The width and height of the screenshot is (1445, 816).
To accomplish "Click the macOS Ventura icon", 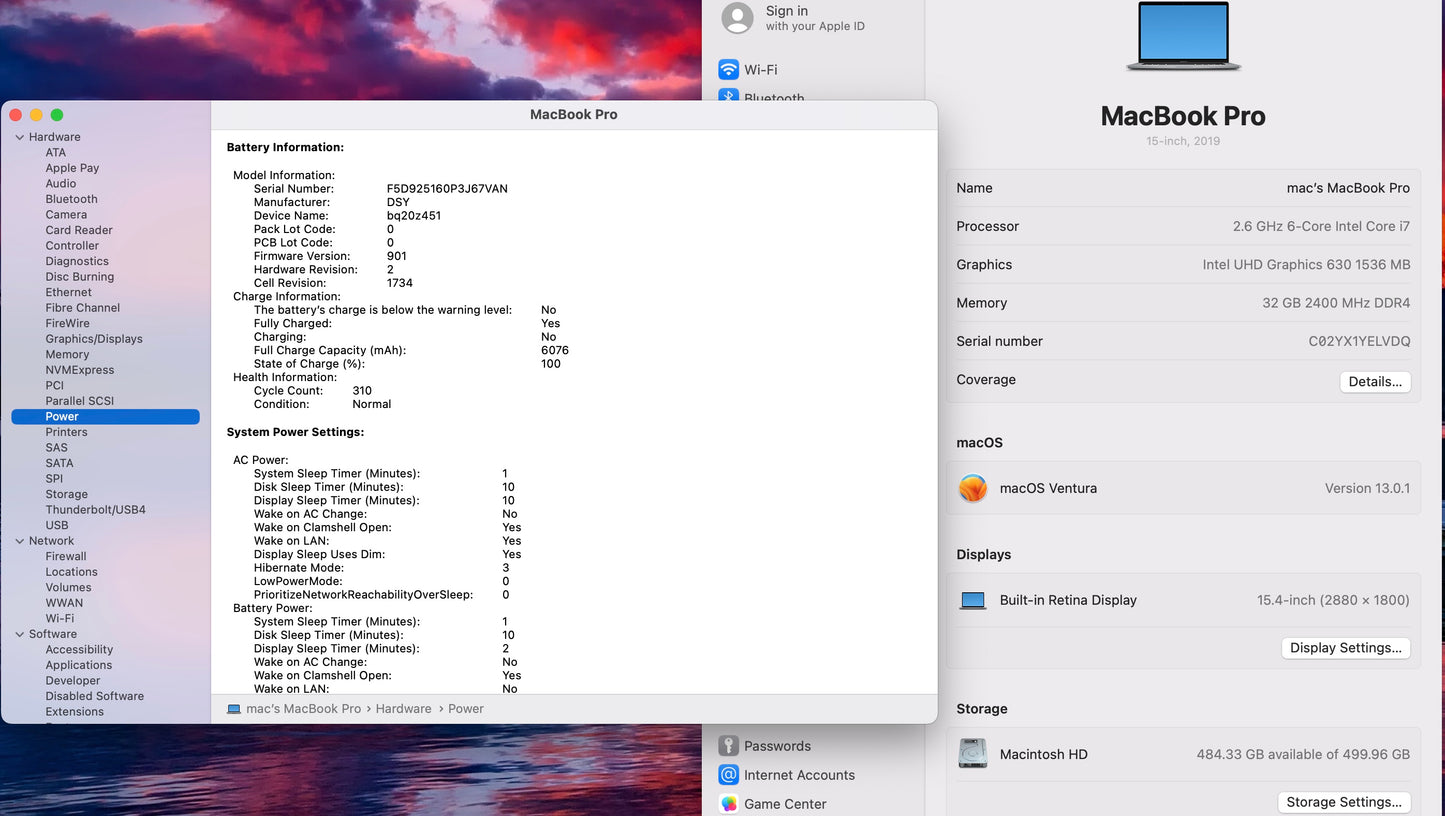I will tap(972, 488).
